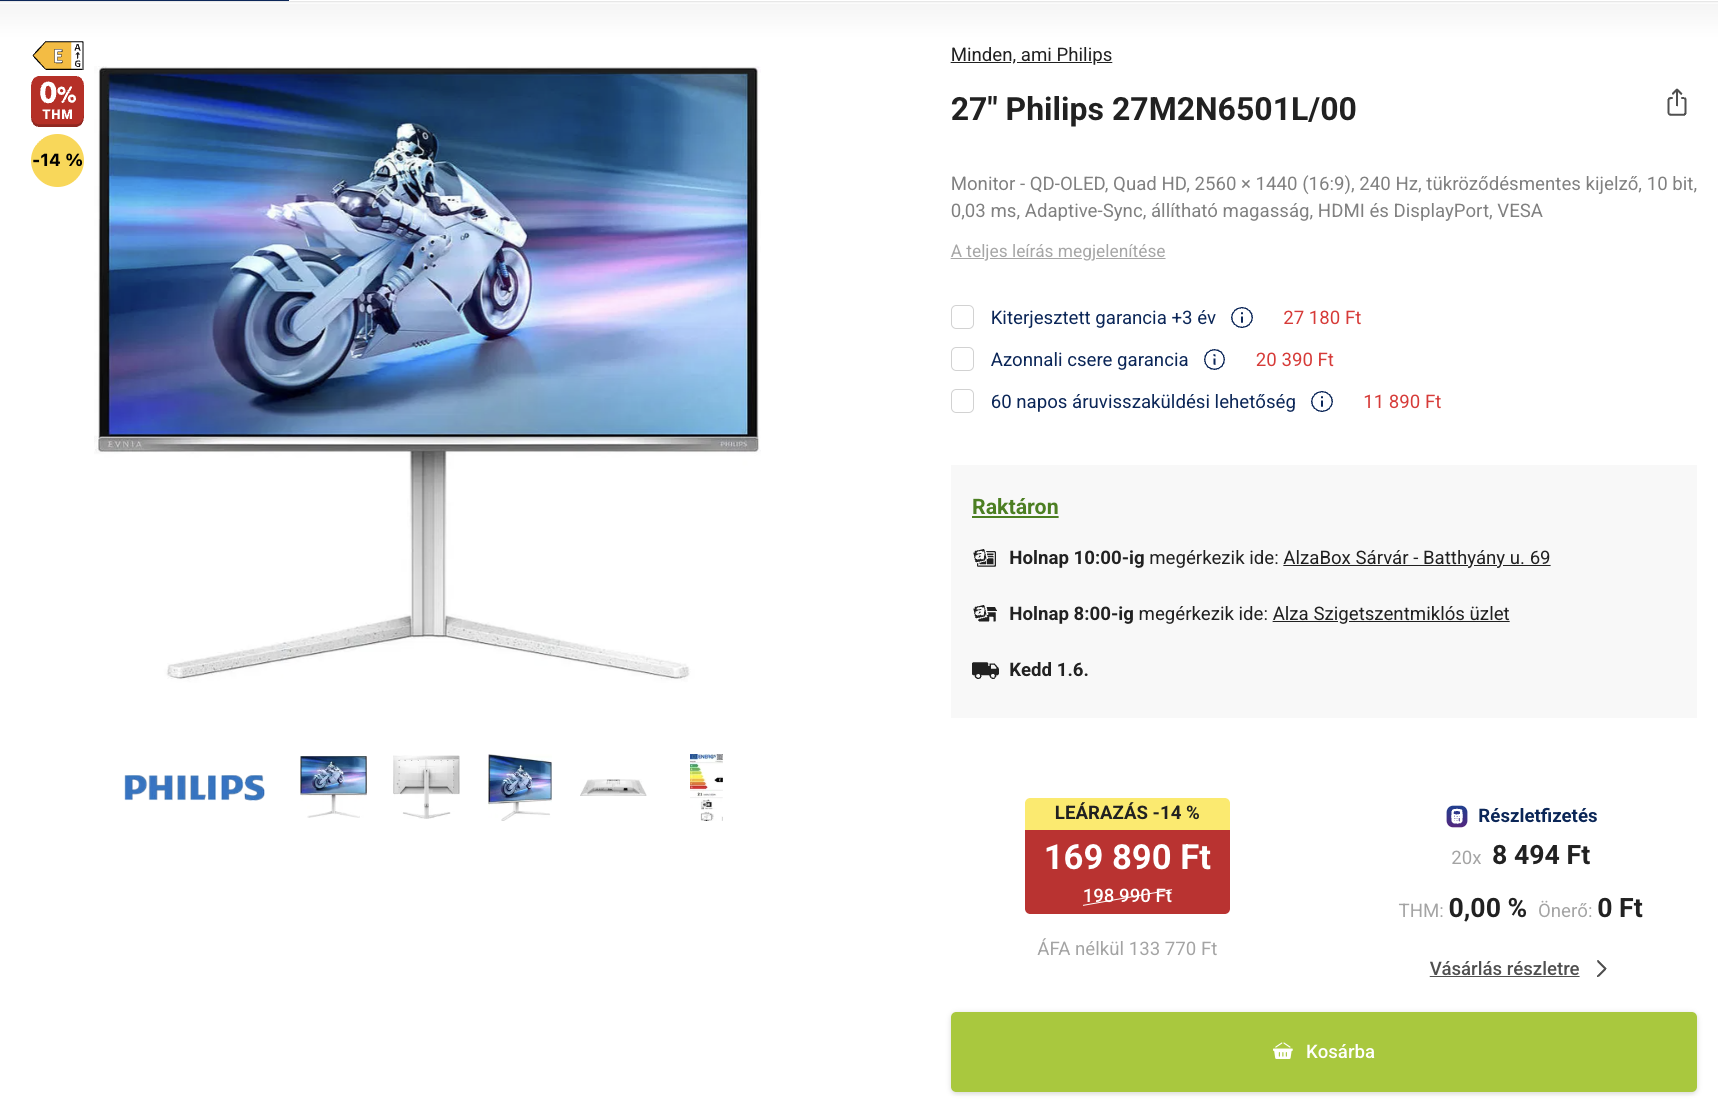Image resolution: width=1718 pixels, height=1106 pixels.
Task: Click chevron arrow next to Vásárlás részletre
Action: [1602, 968]
